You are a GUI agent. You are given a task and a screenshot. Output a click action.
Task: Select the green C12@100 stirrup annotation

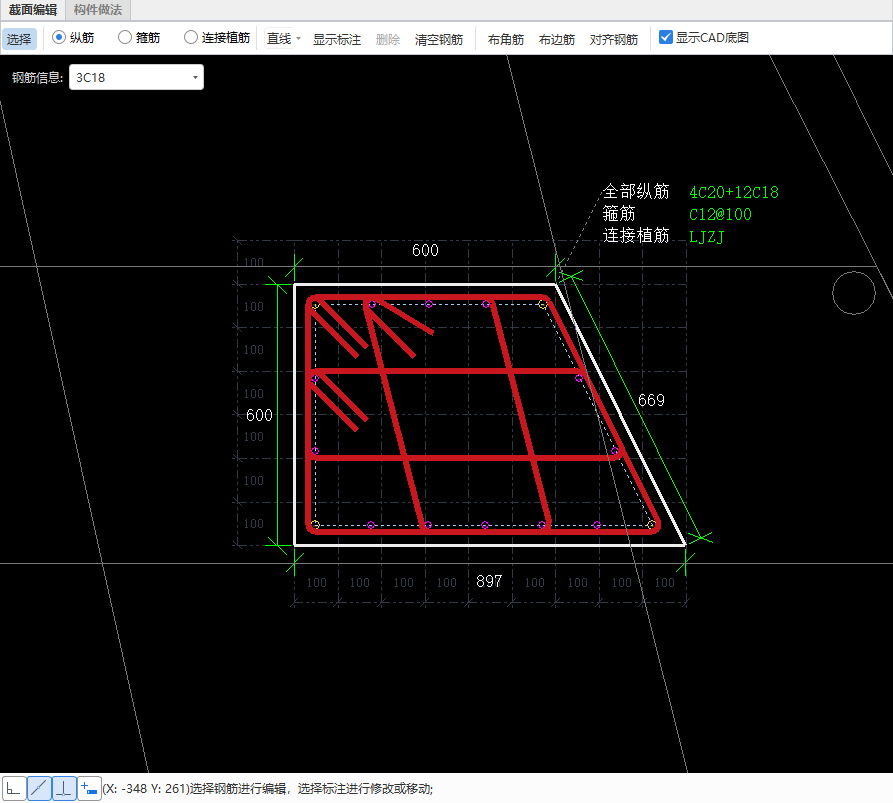click(720, 215)
